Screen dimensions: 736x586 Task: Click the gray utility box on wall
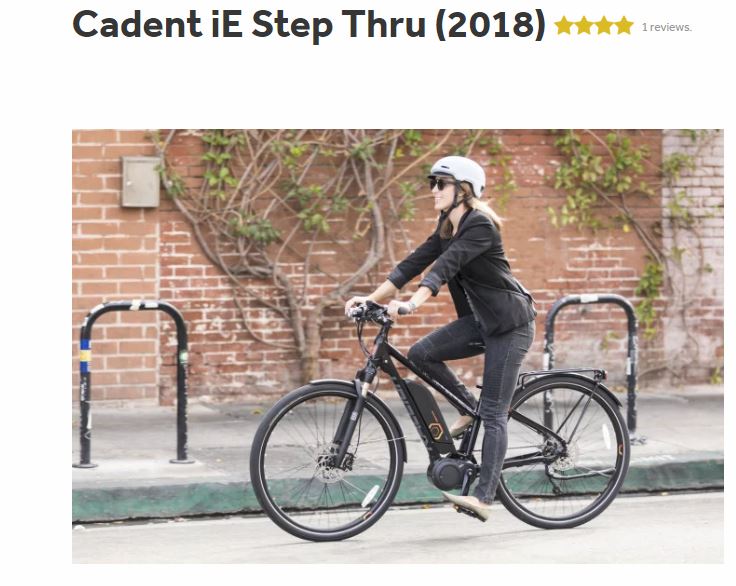click(141, 182)
